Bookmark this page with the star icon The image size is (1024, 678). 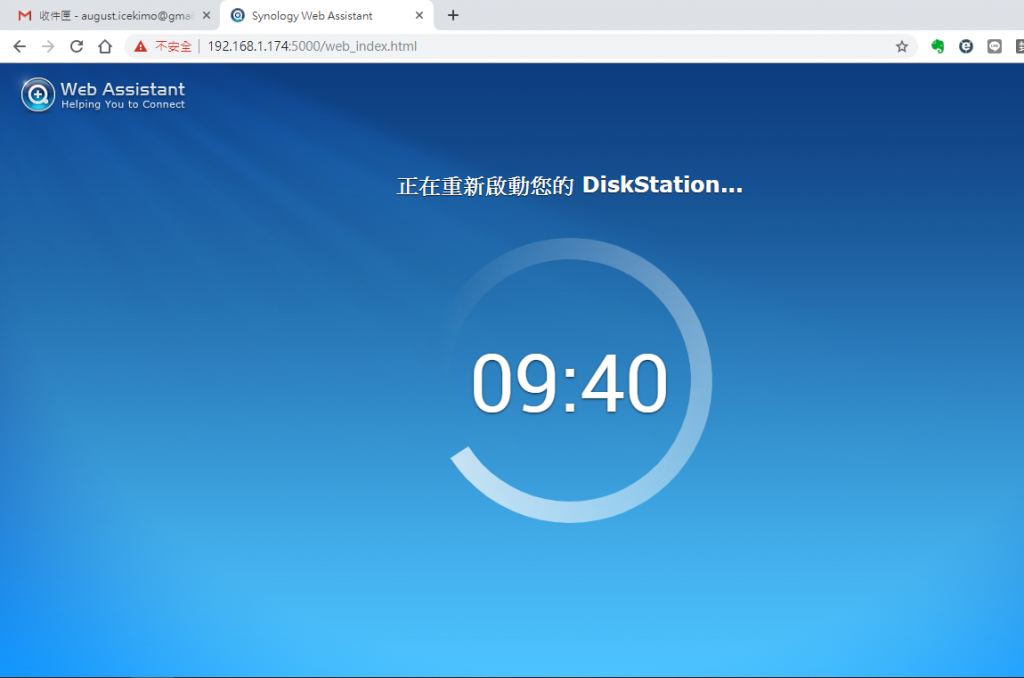[x=902, y=46]
